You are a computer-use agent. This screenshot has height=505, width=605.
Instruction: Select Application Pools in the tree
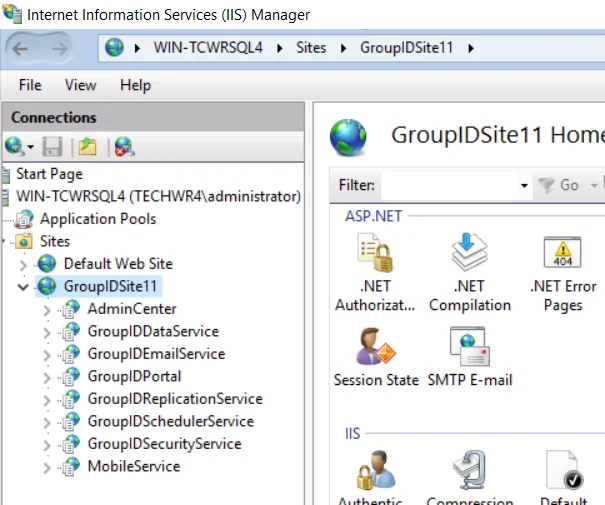tap(98, 219)
